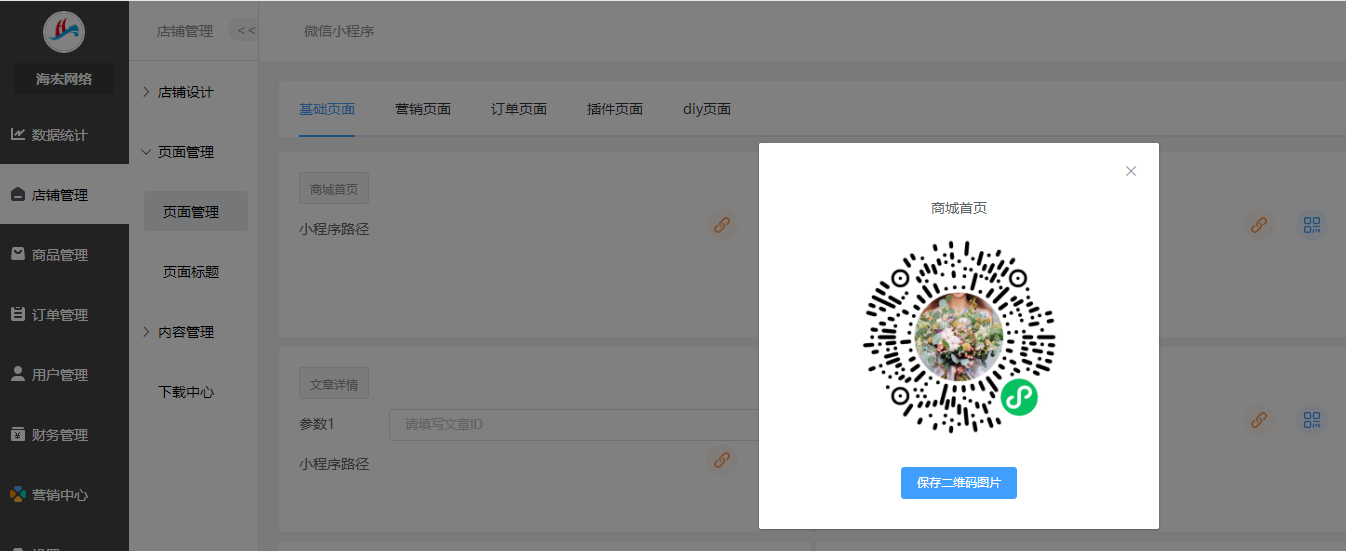The height and width of the screenshot is (551, 1346).
Task: Switch to diy页面 tab
Action: pos(707,109)
